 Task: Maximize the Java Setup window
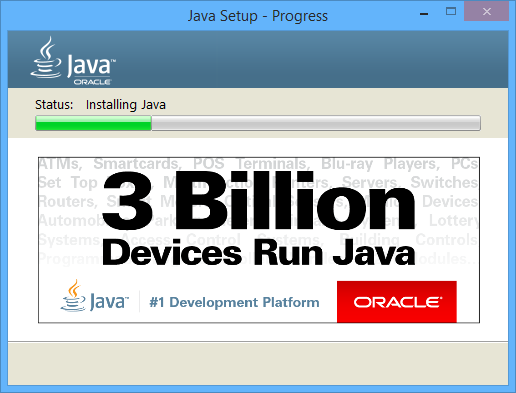click(451, 12)
